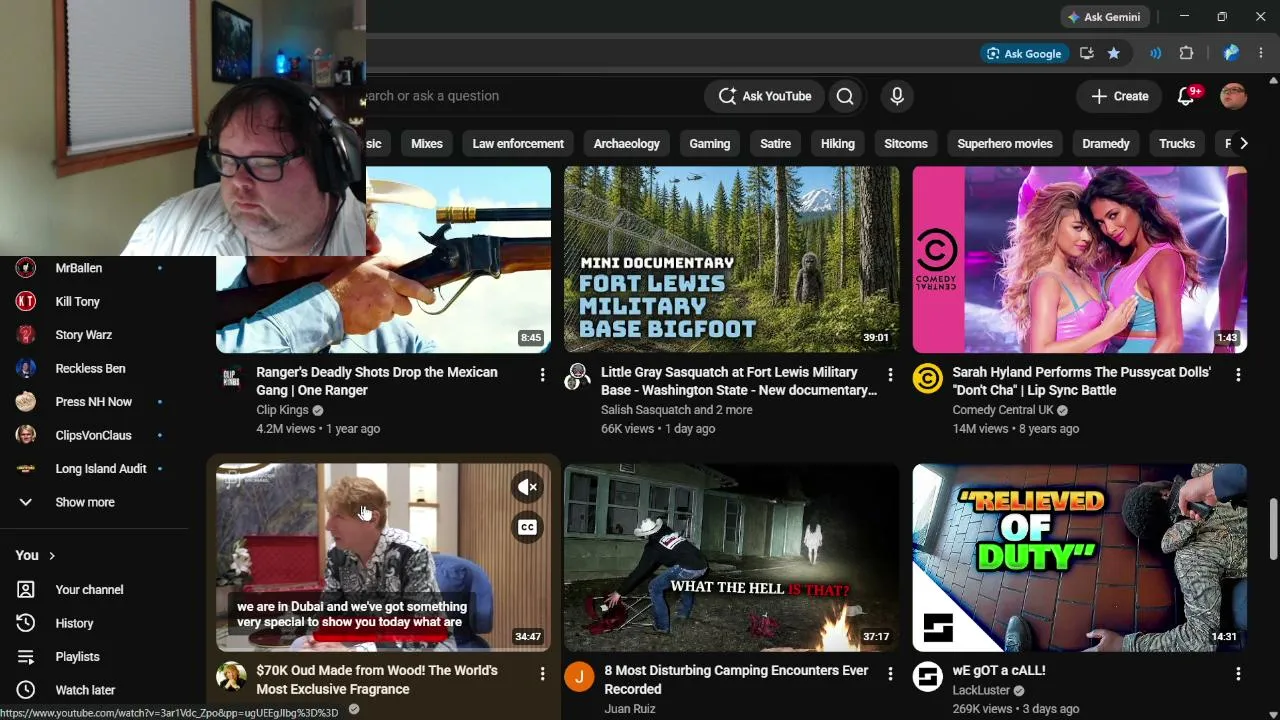The height and width of the screenshot is (720, 1280).
Task: Click the YouTube search magnifier icon
Action: pyautogui.click(x=845, y=96)
